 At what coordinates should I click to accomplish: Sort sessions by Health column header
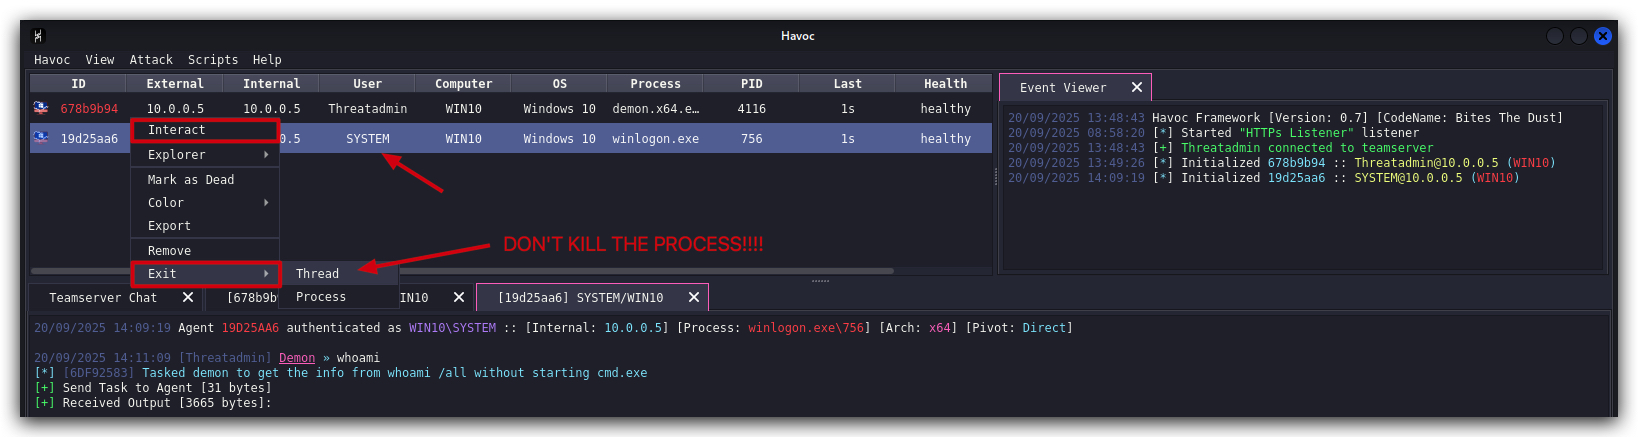coord(945,84)
